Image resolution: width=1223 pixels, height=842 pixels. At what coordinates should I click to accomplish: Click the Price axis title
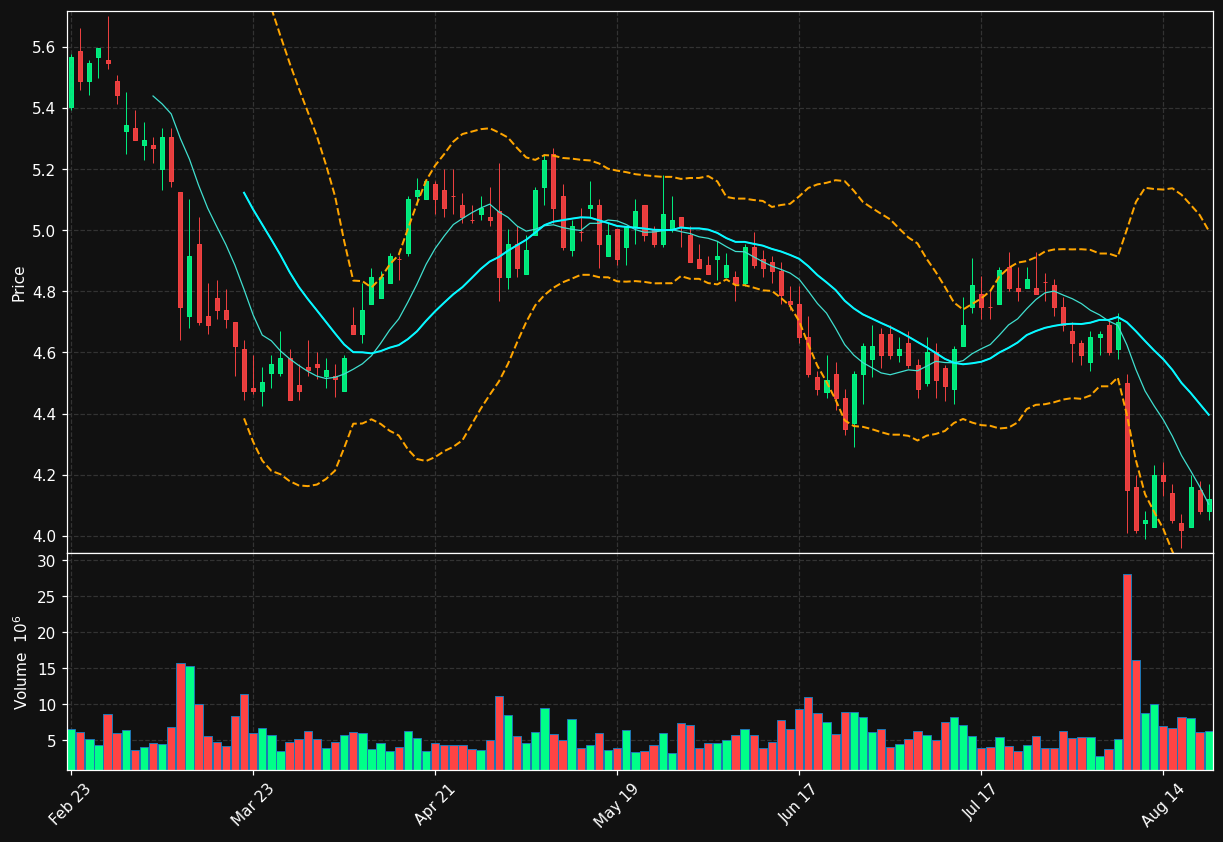(19, 282)
